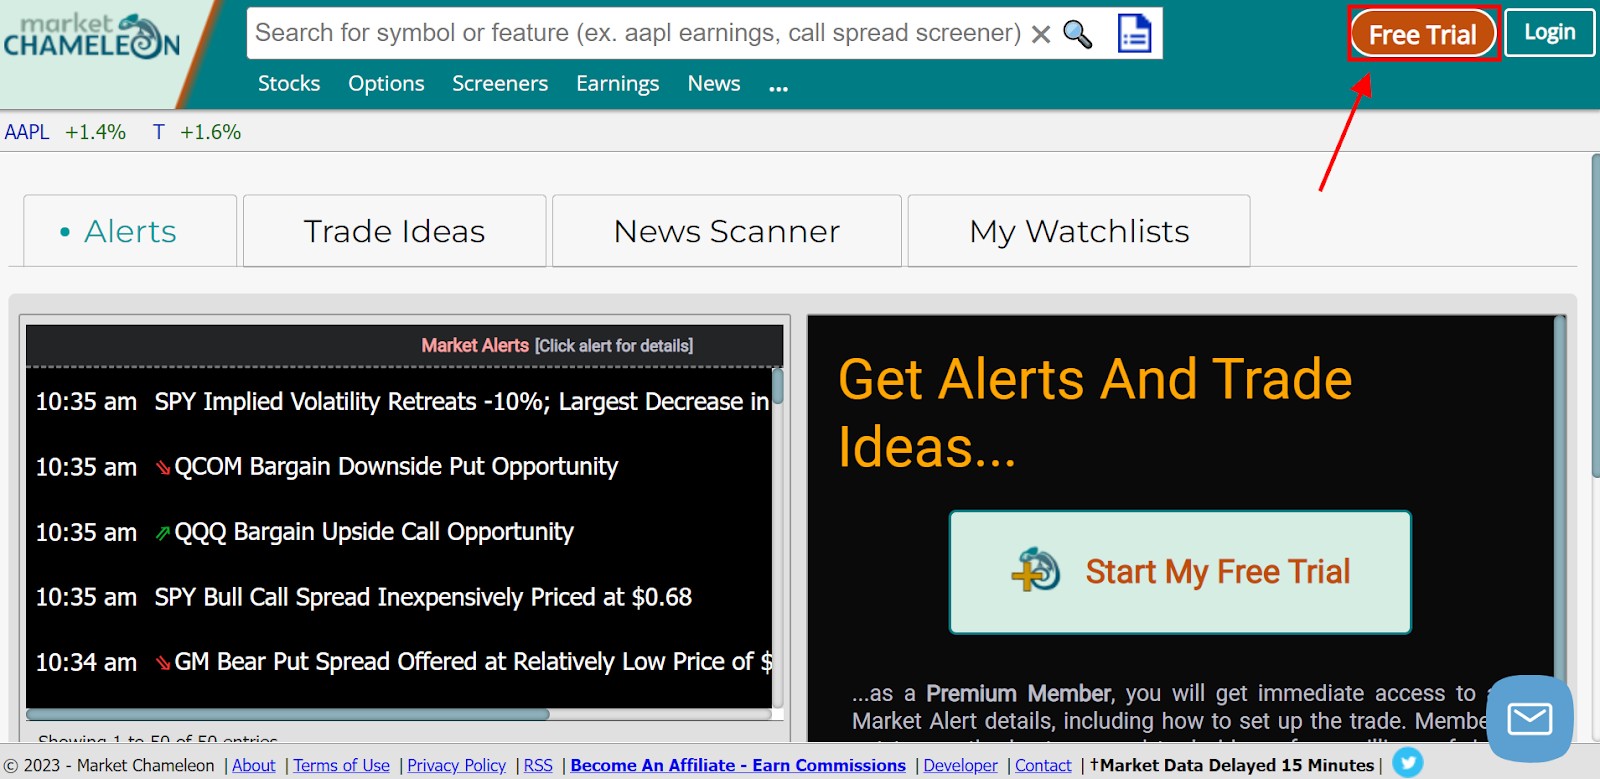The width and height of the screenshot is (1600, 779).
Task: Open the Earnings menu
Action: 617,84
